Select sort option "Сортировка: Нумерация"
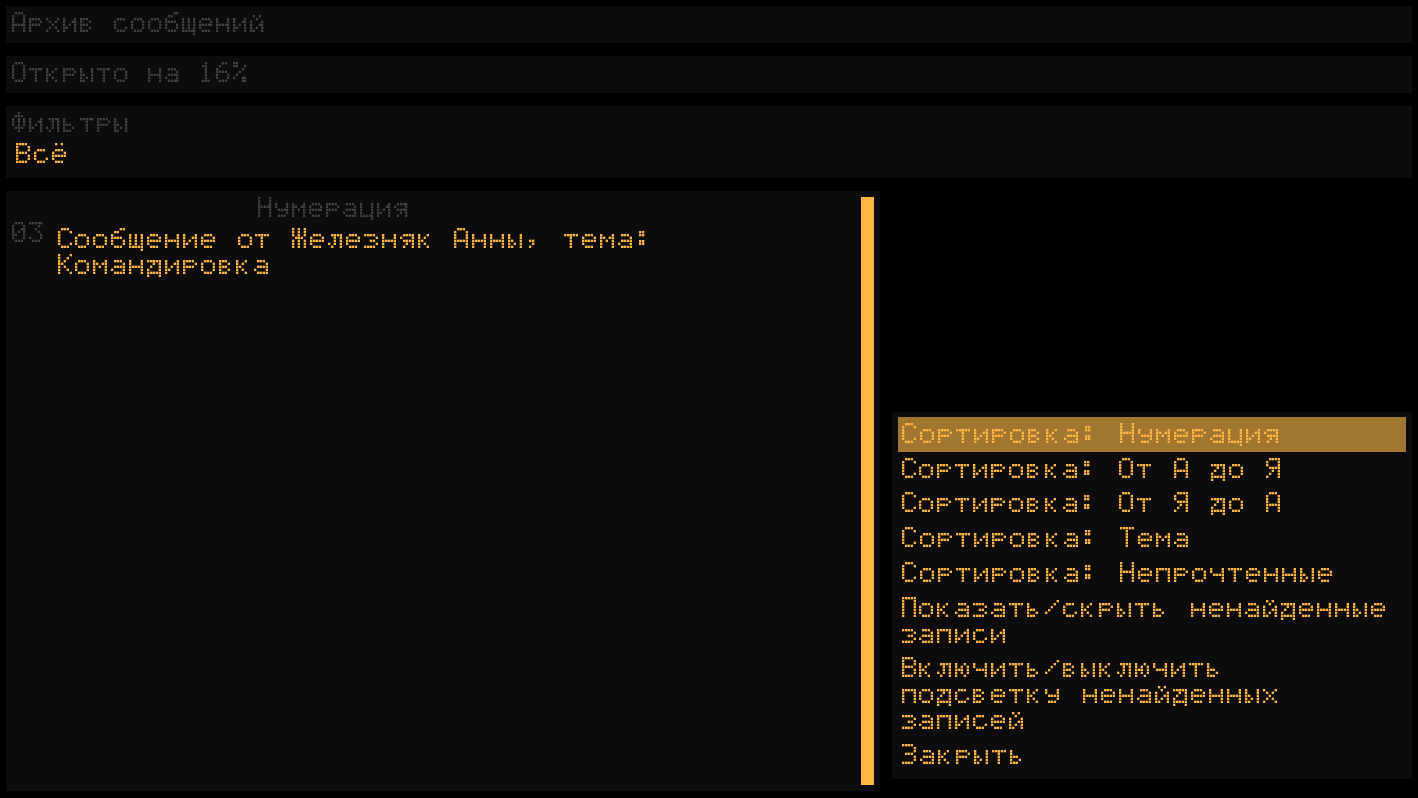This screenshot has width=1418, height=798. 1151,435
